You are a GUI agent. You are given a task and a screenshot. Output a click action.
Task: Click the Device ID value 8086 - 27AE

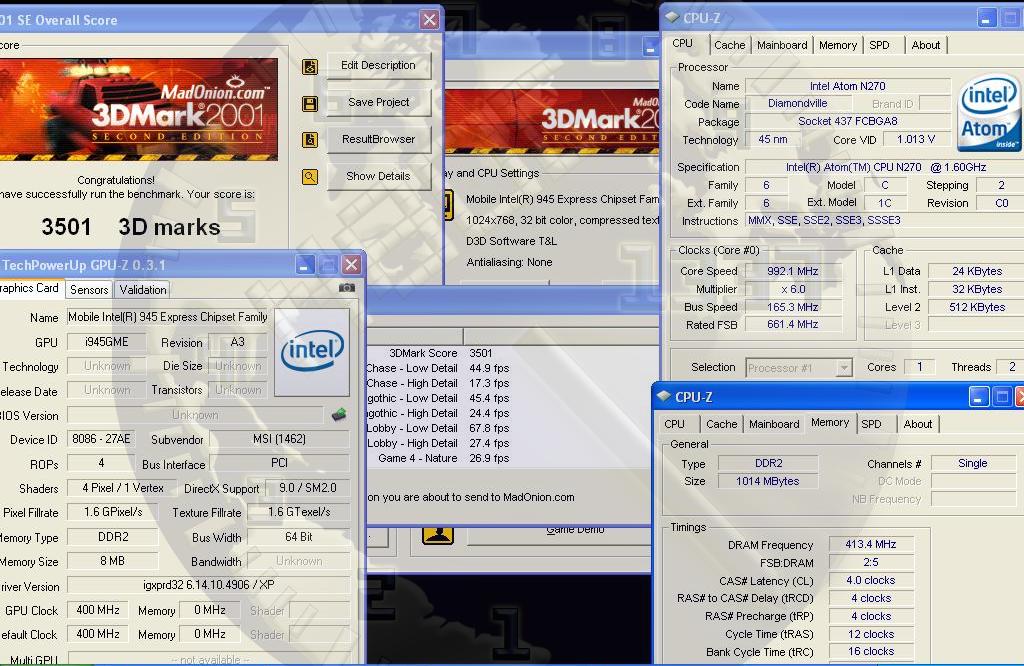101,439
